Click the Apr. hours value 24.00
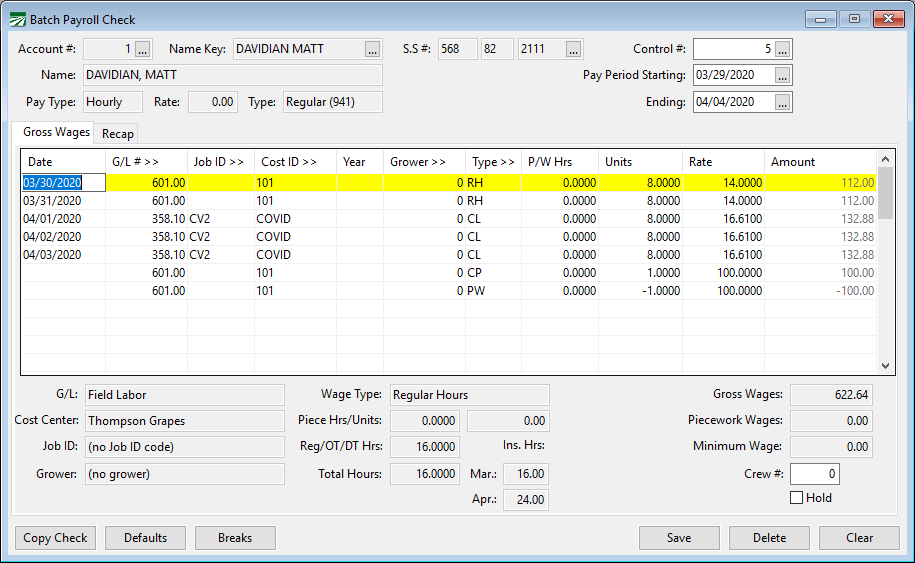Screen dimensions: 915x563 point(526,500)
